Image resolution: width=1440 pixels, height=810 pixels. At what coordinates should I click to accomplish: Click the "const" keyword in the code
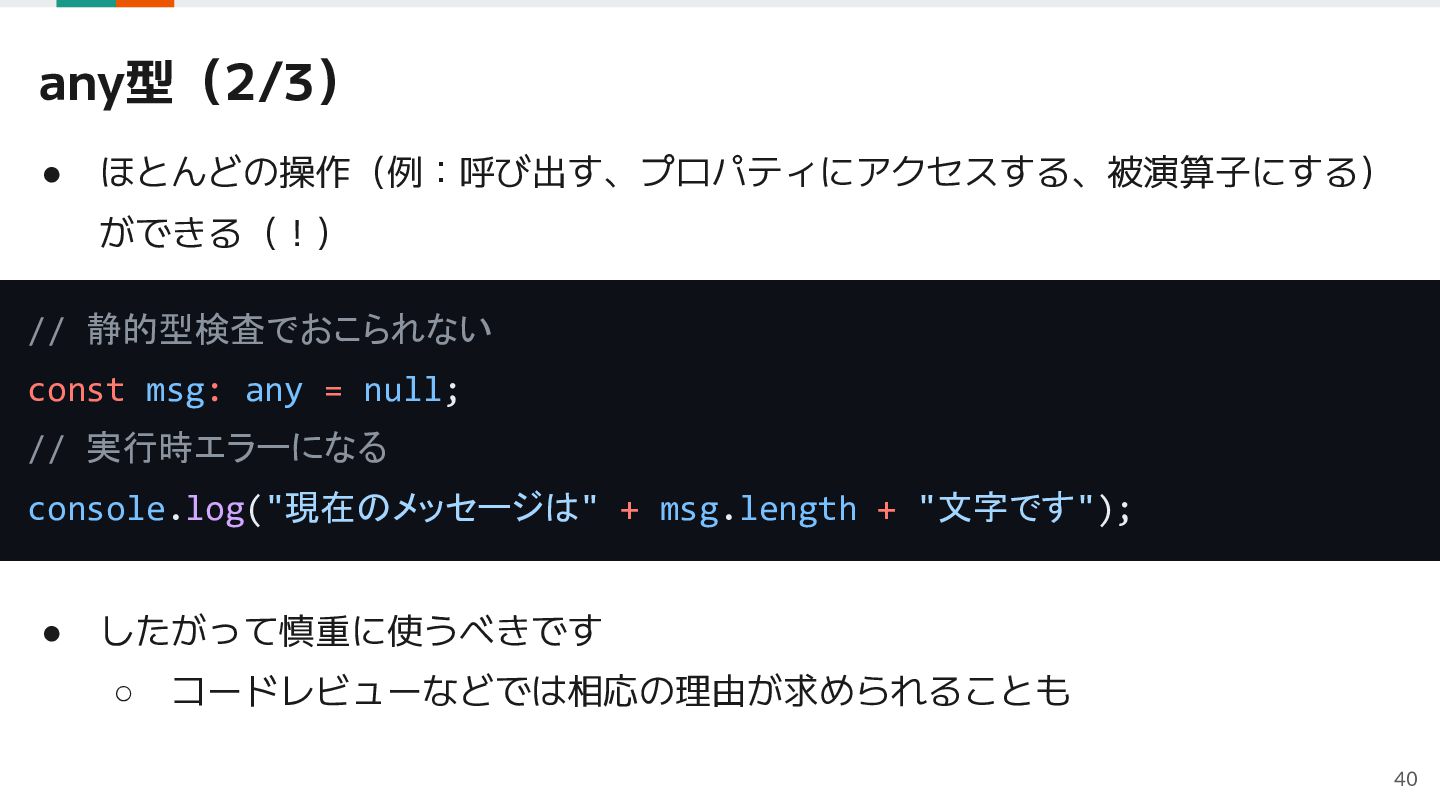pos(76,389)
